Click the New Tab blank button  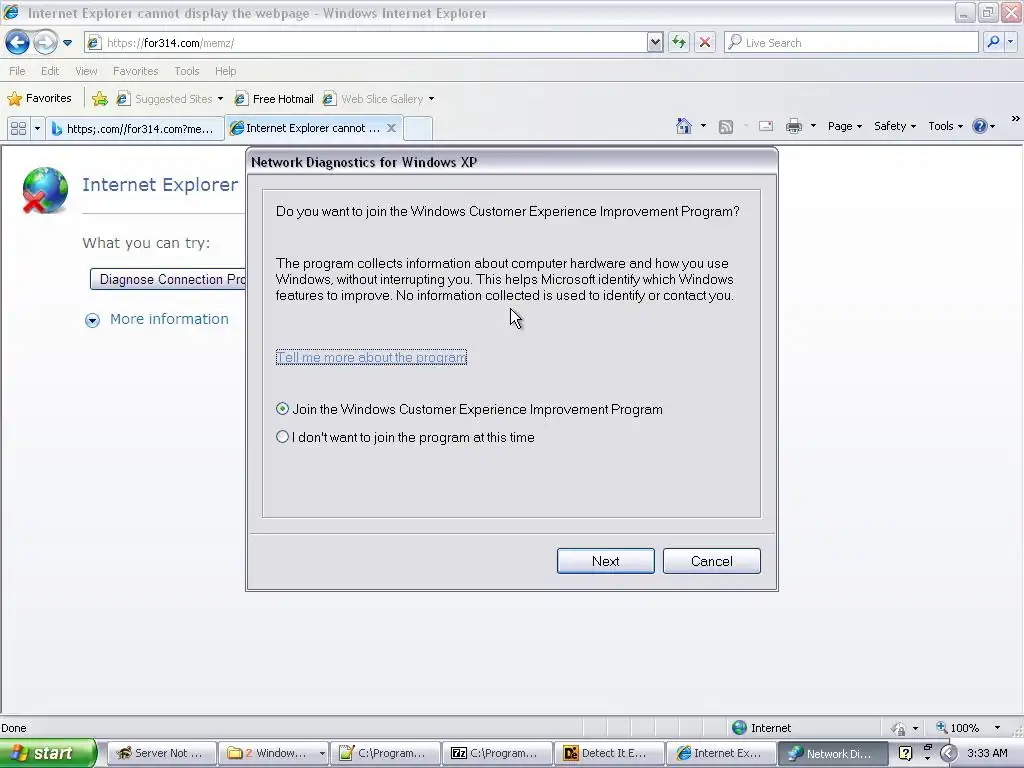click(x=418, y=129)
